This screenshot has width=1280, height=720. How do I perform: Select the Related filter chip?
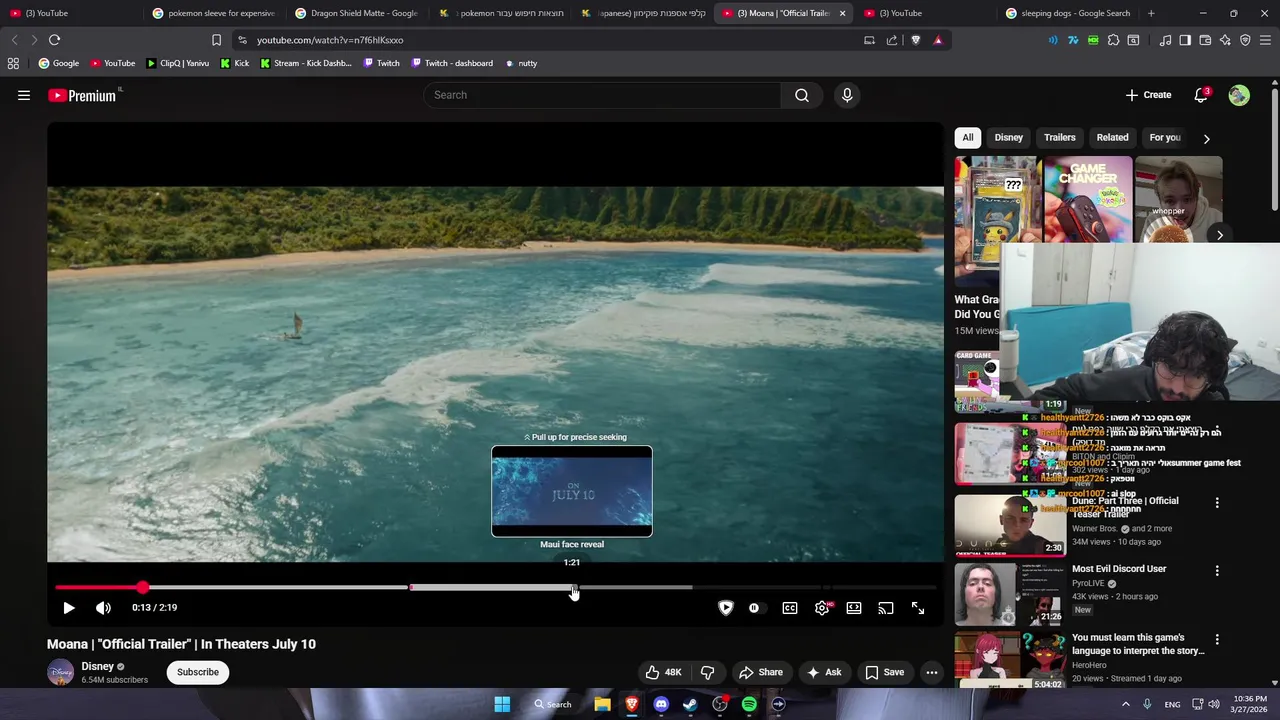(1112, 138)
